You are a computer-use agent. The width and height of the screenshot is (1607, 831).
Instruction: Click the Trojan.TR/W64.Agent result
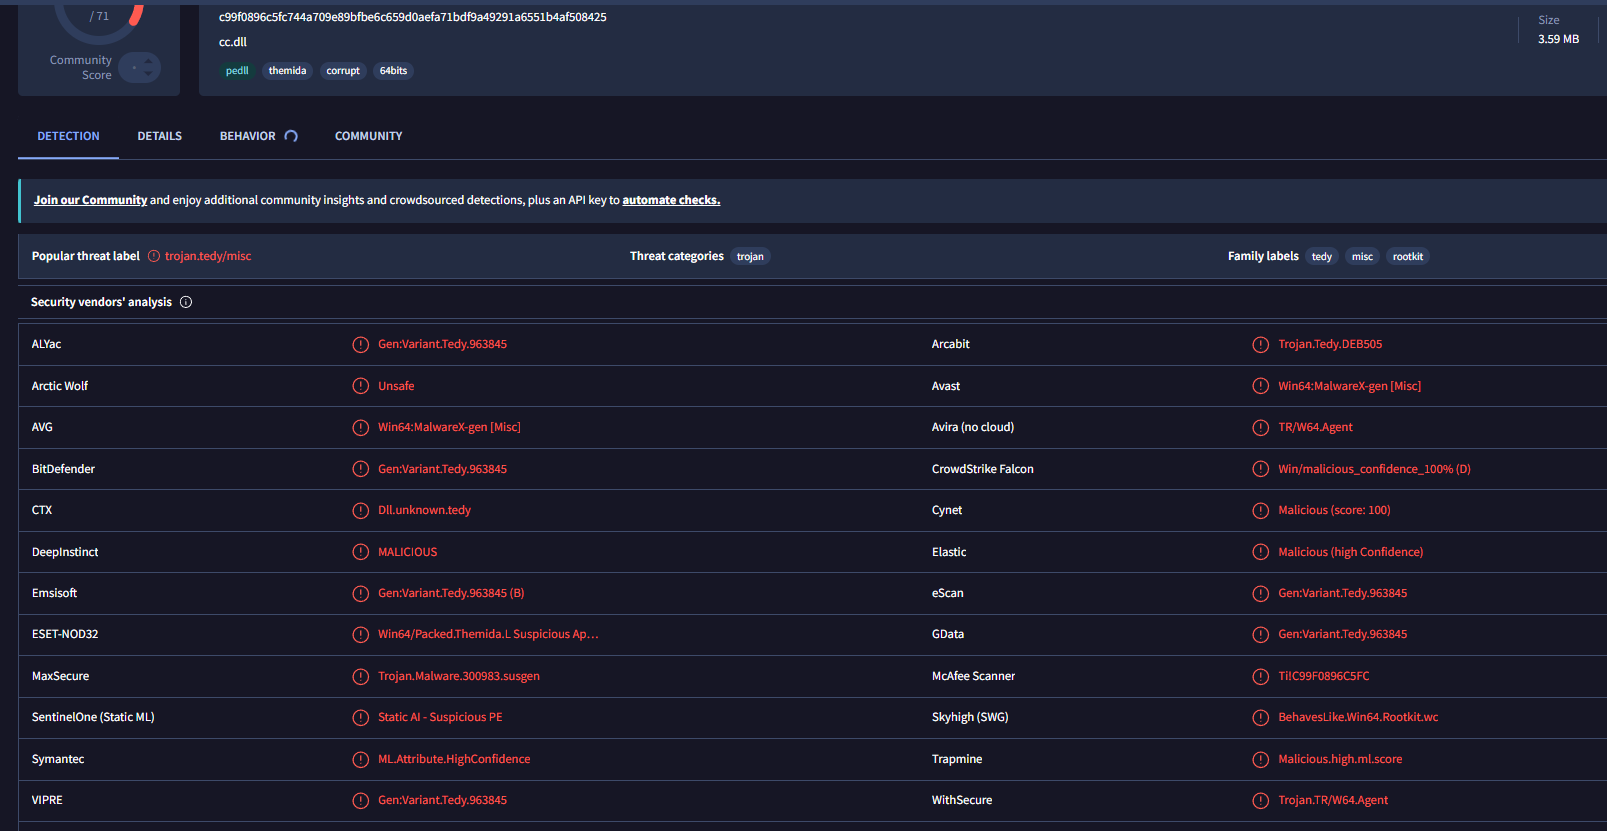pos(1333,800)
